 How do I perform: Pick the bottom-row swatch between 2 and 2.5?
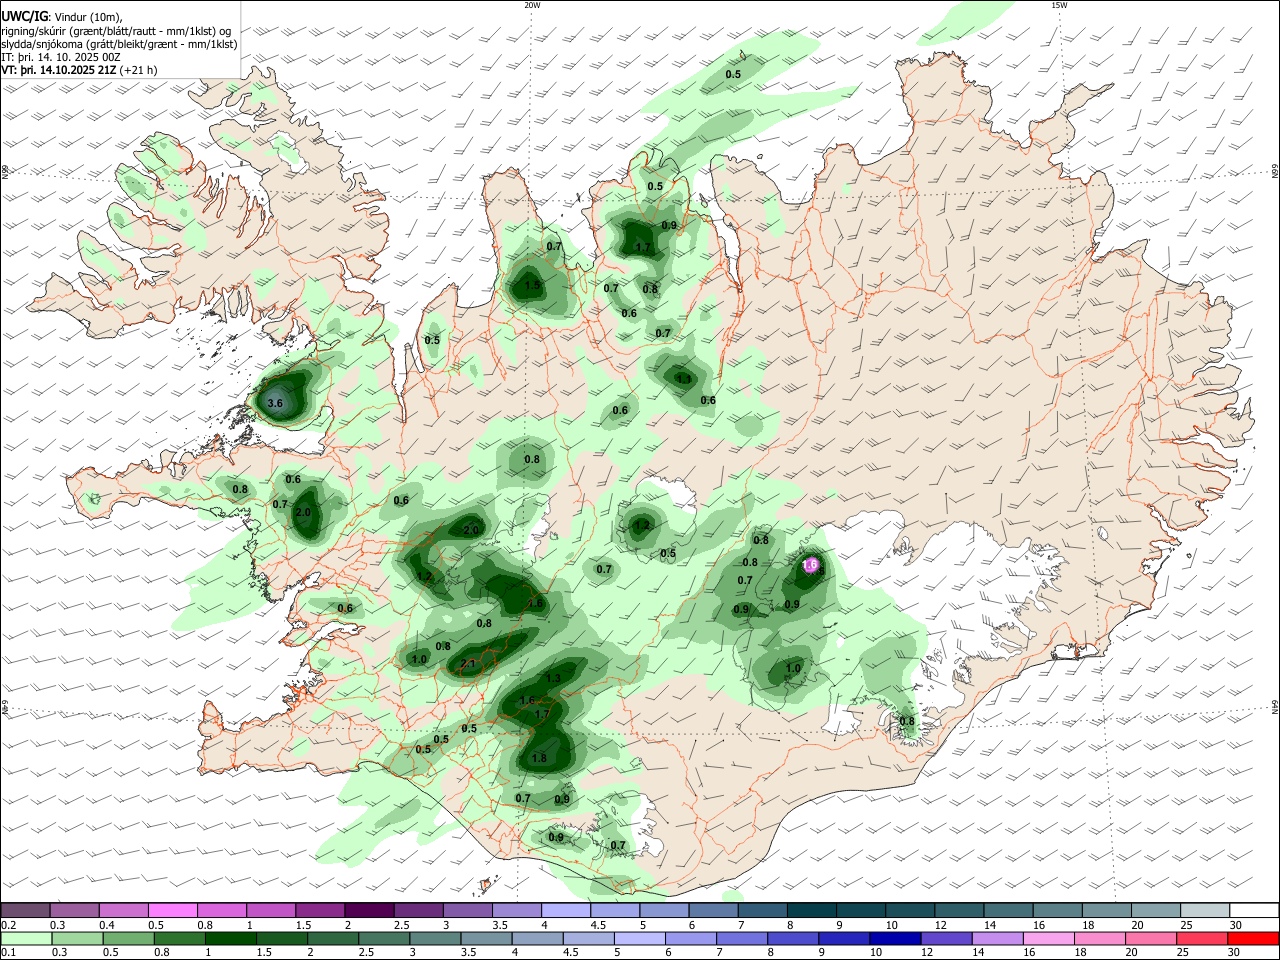point(331,939)
